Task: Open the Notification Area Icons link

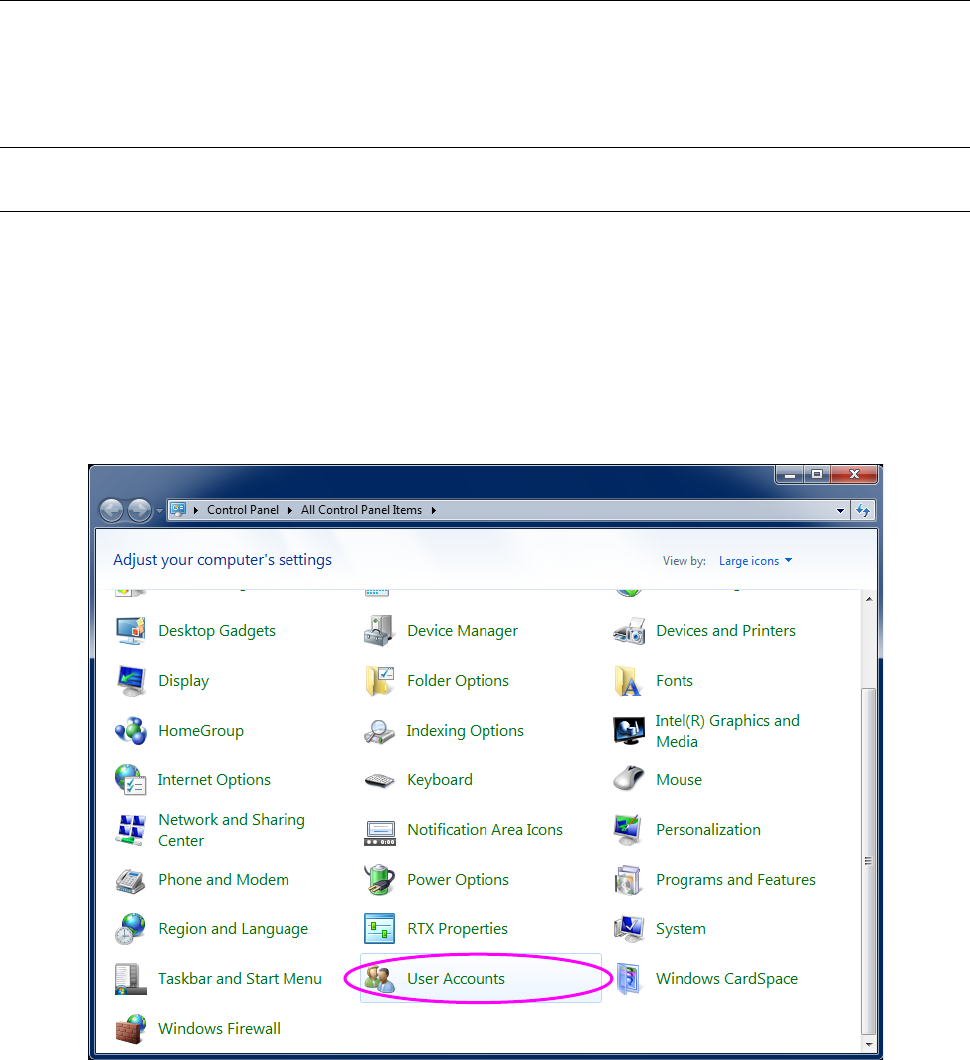Action: (x=485, y=830)
